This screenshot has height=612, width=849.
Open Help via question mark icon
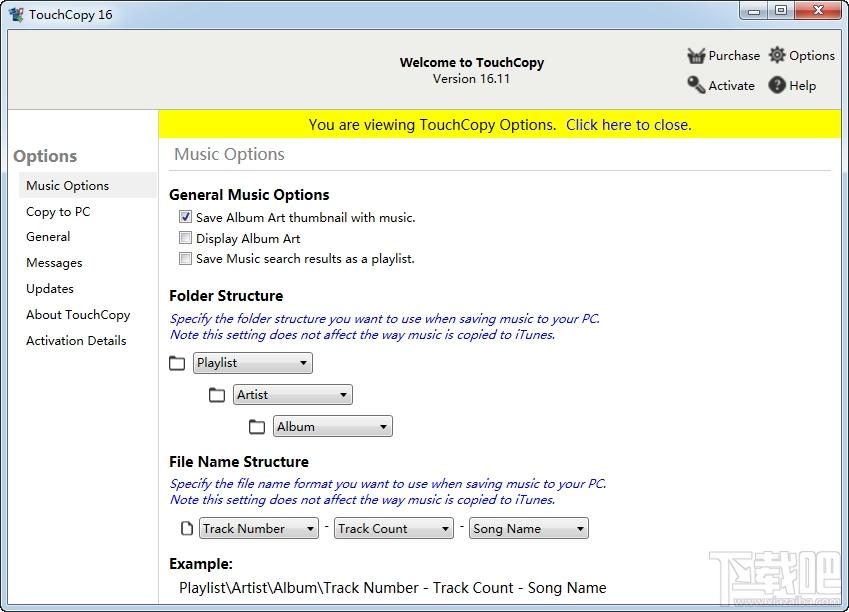pyautogui.click(x=777, y=86)
